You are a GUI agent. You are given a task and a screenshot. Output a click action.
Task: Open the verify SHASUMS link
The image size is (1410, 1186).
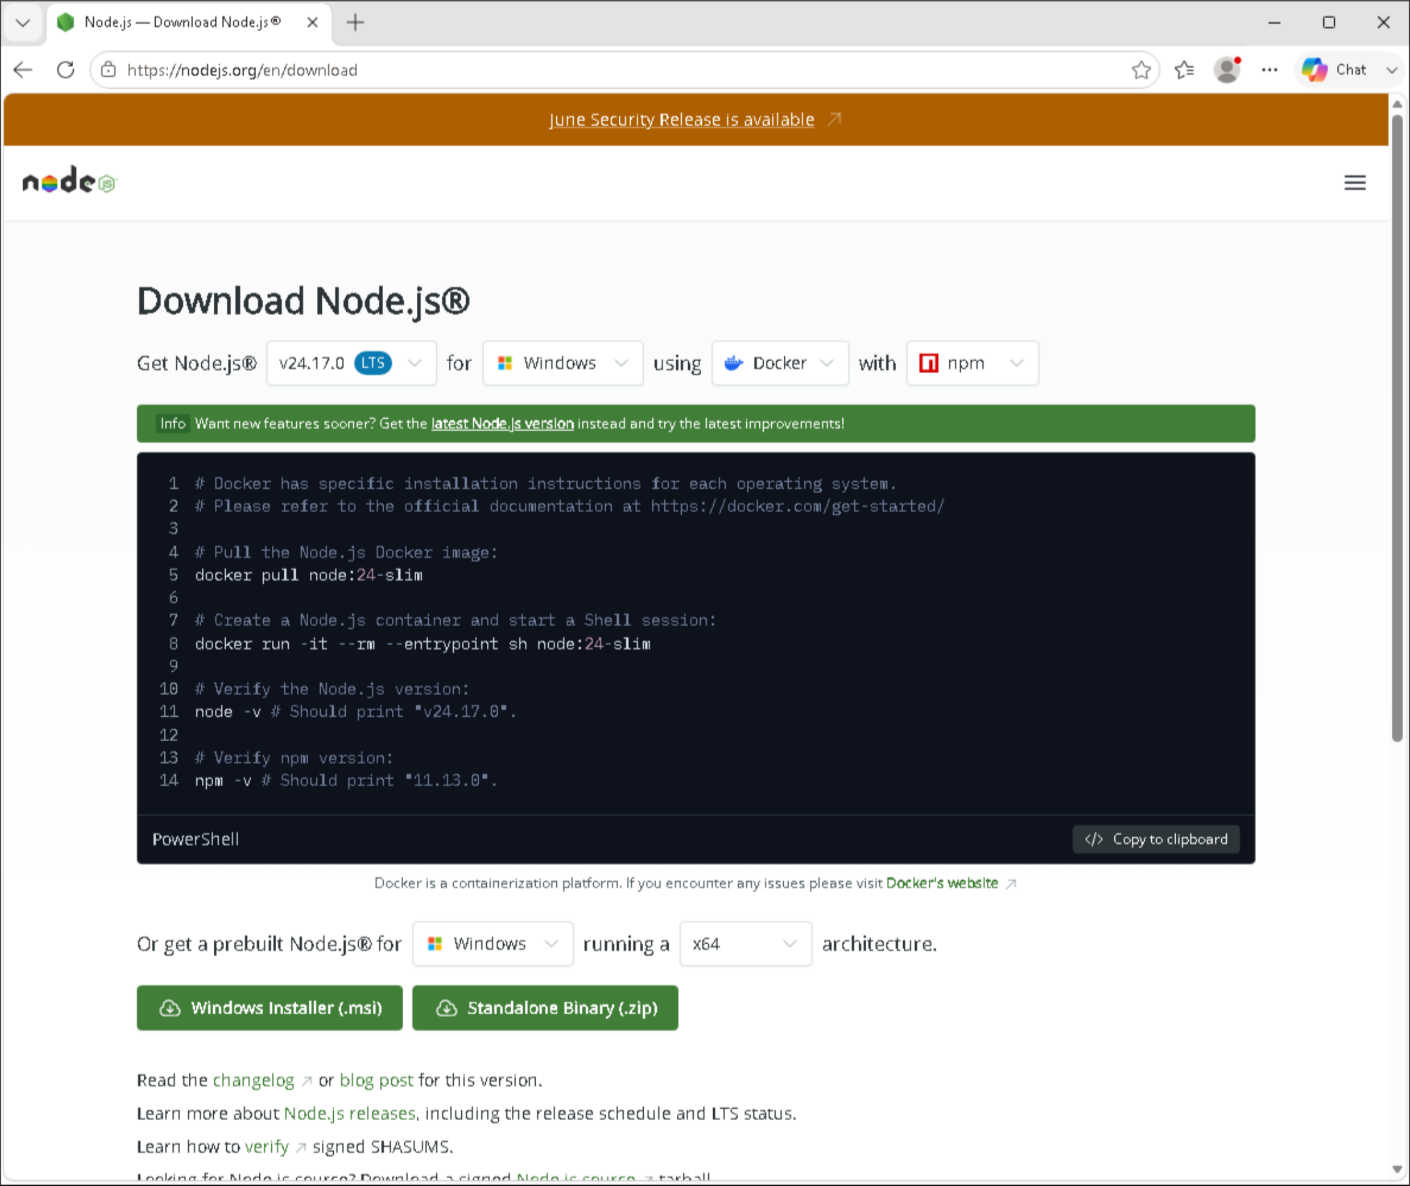coord(266,1147)
